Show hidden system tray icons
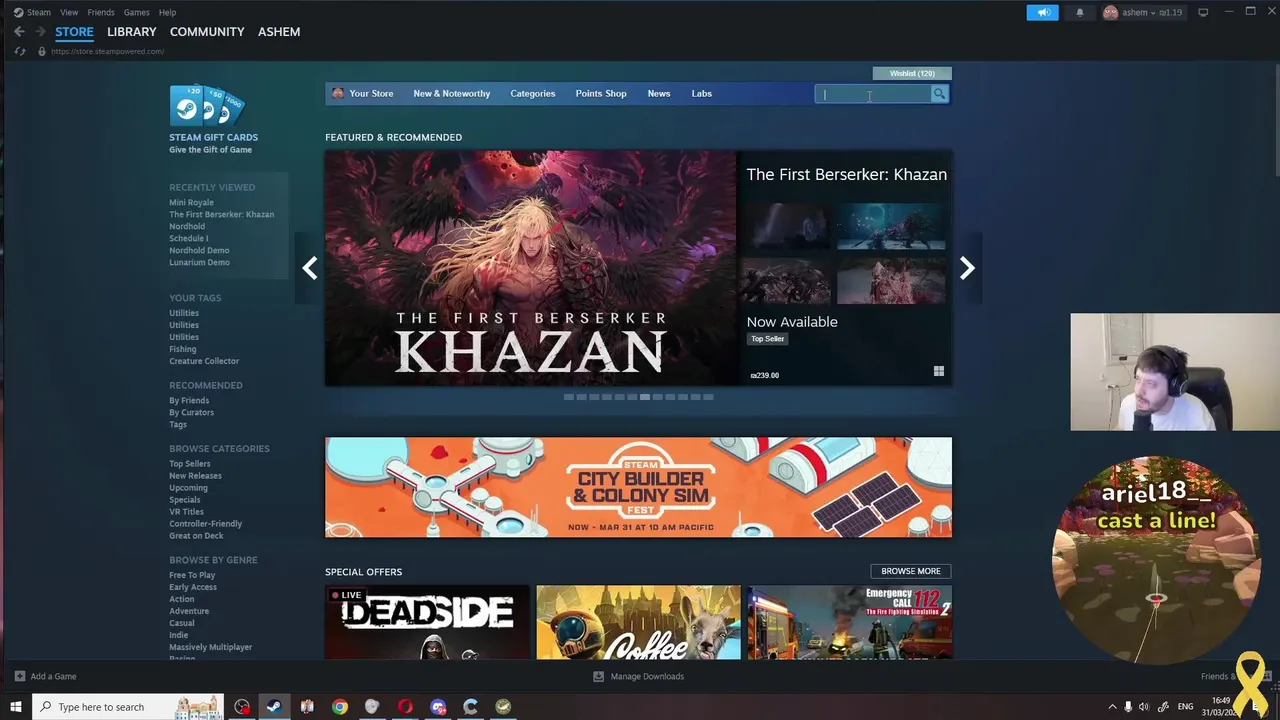The width and height of the screenshot is (1280, 720). (1112, 707)
